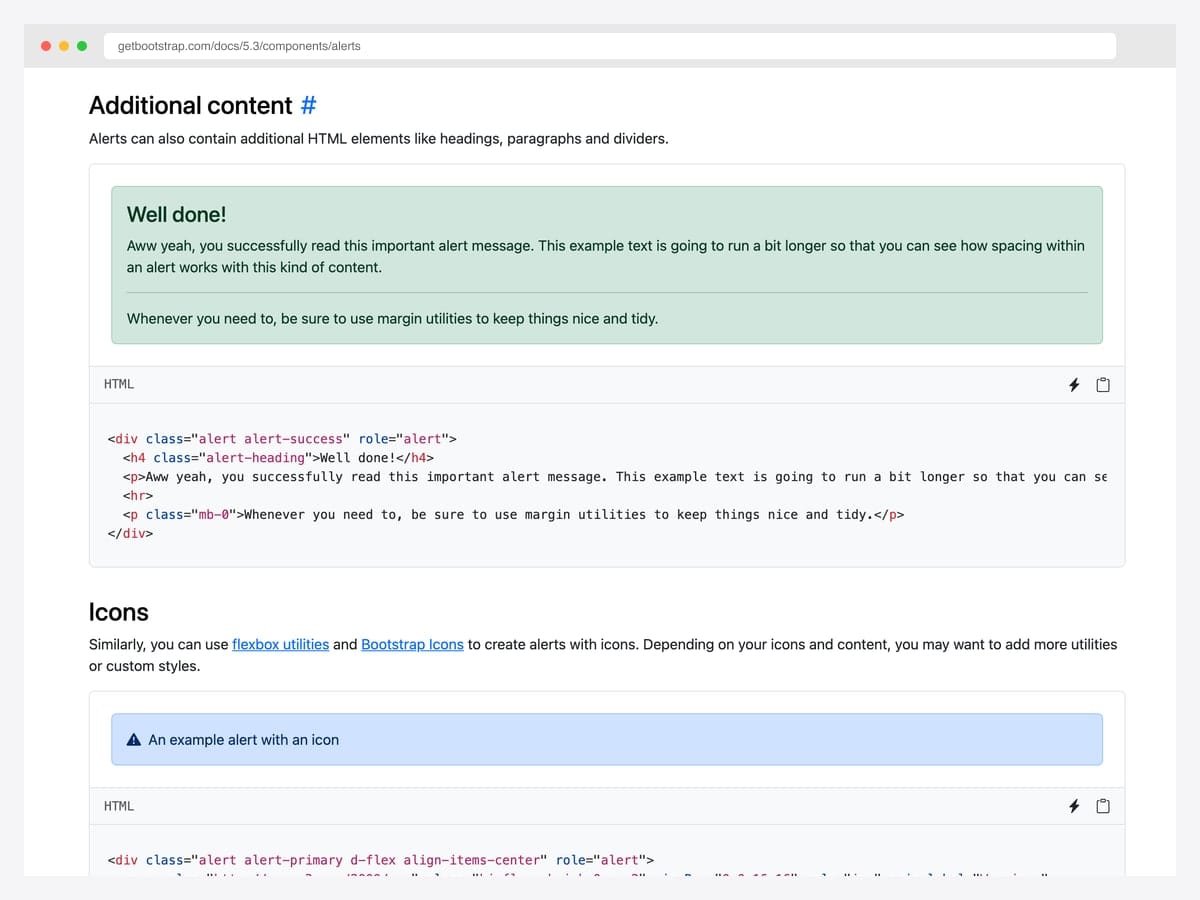This screenshot has height=900, width=1200.
Task: Click the red close window dot
Action: [x=46, y=46]
